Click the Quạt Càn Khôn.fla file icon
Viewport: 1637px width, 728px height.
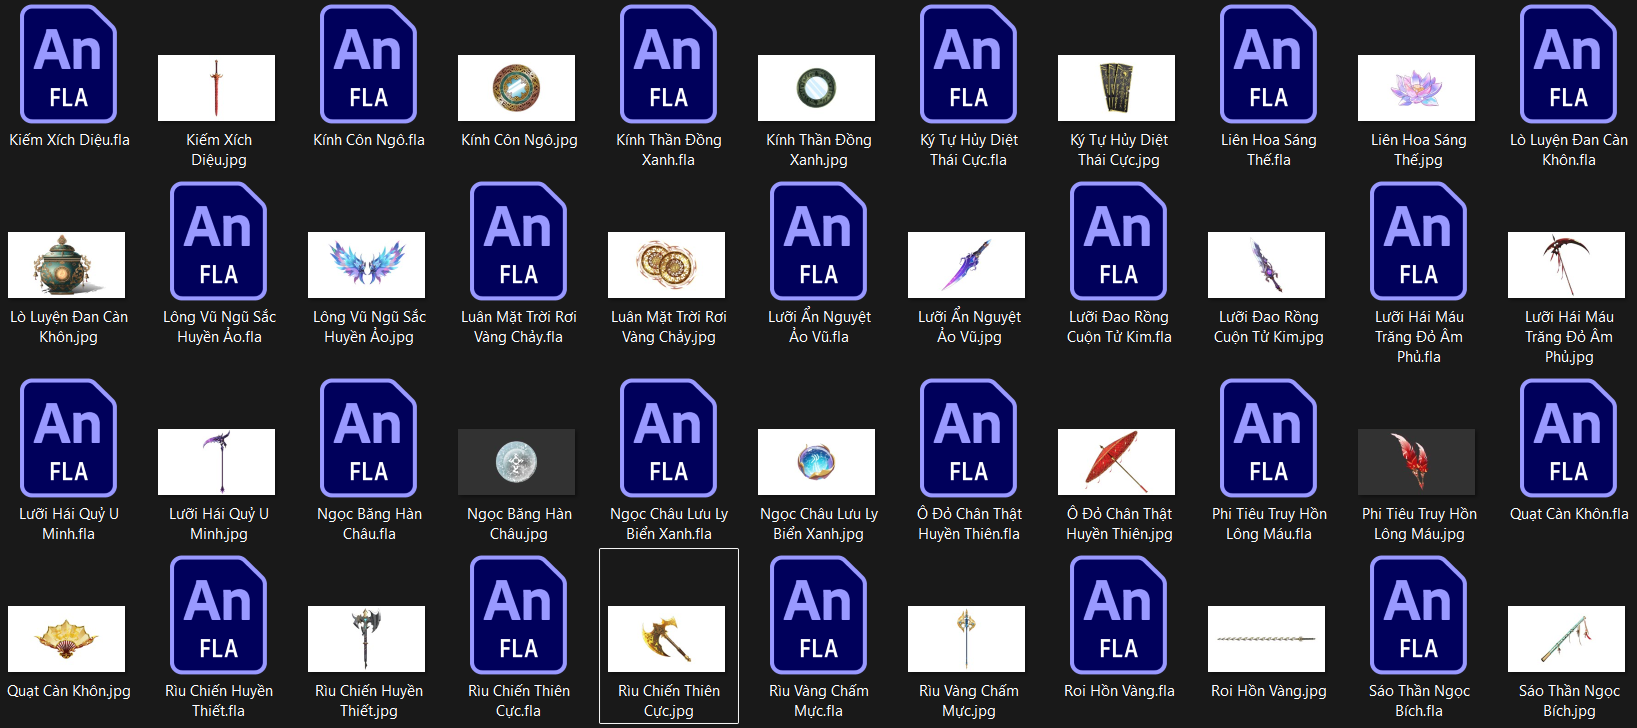(1568, 439)
